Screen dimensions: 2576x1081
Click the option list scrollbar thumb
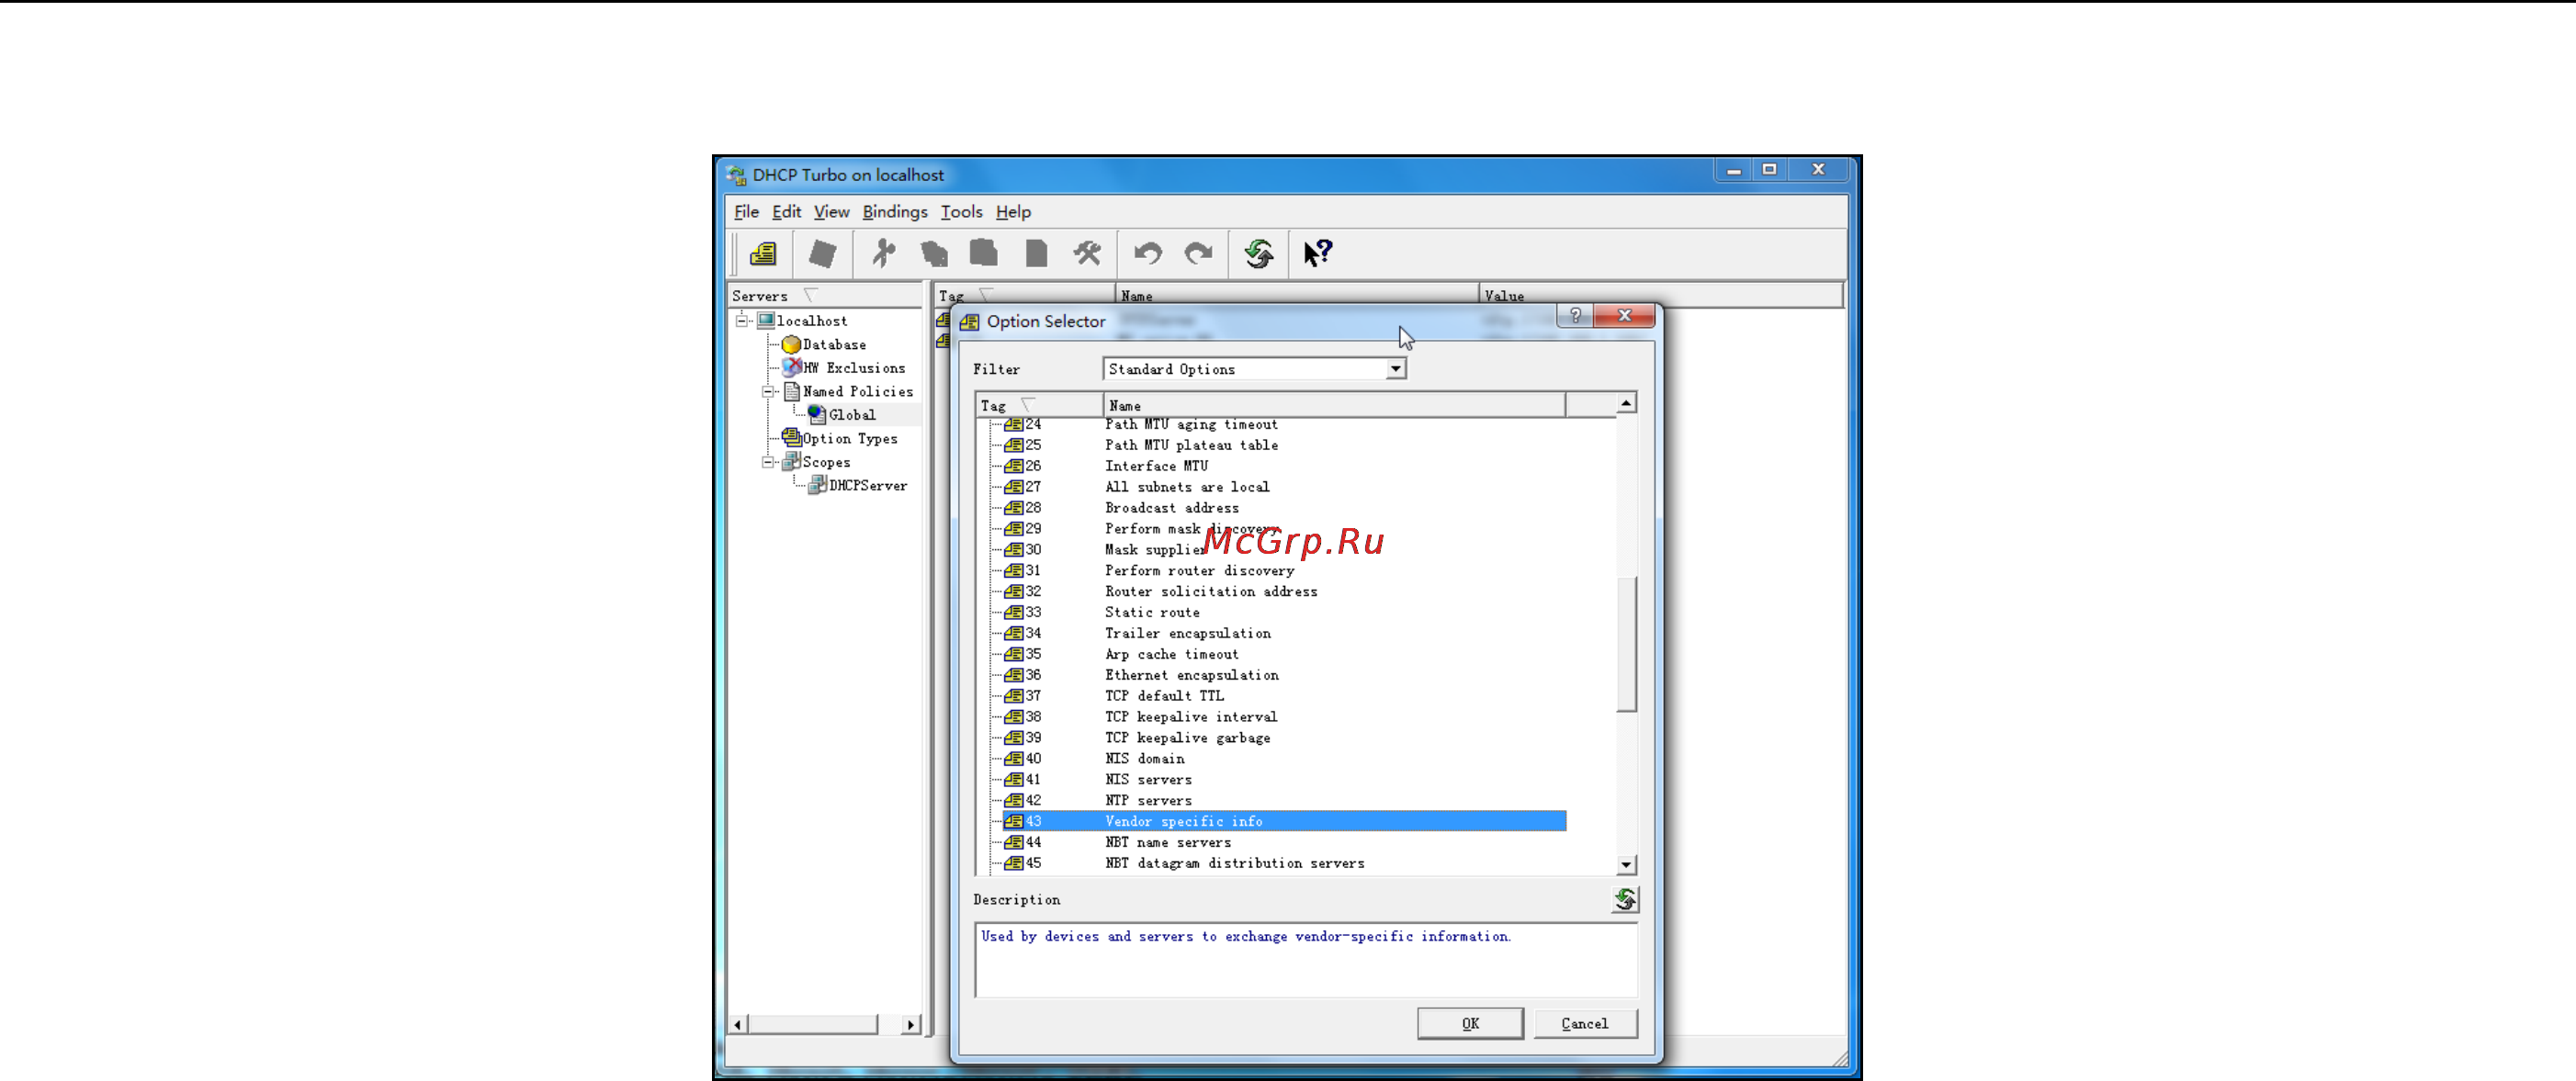(x=1627, y=644)
